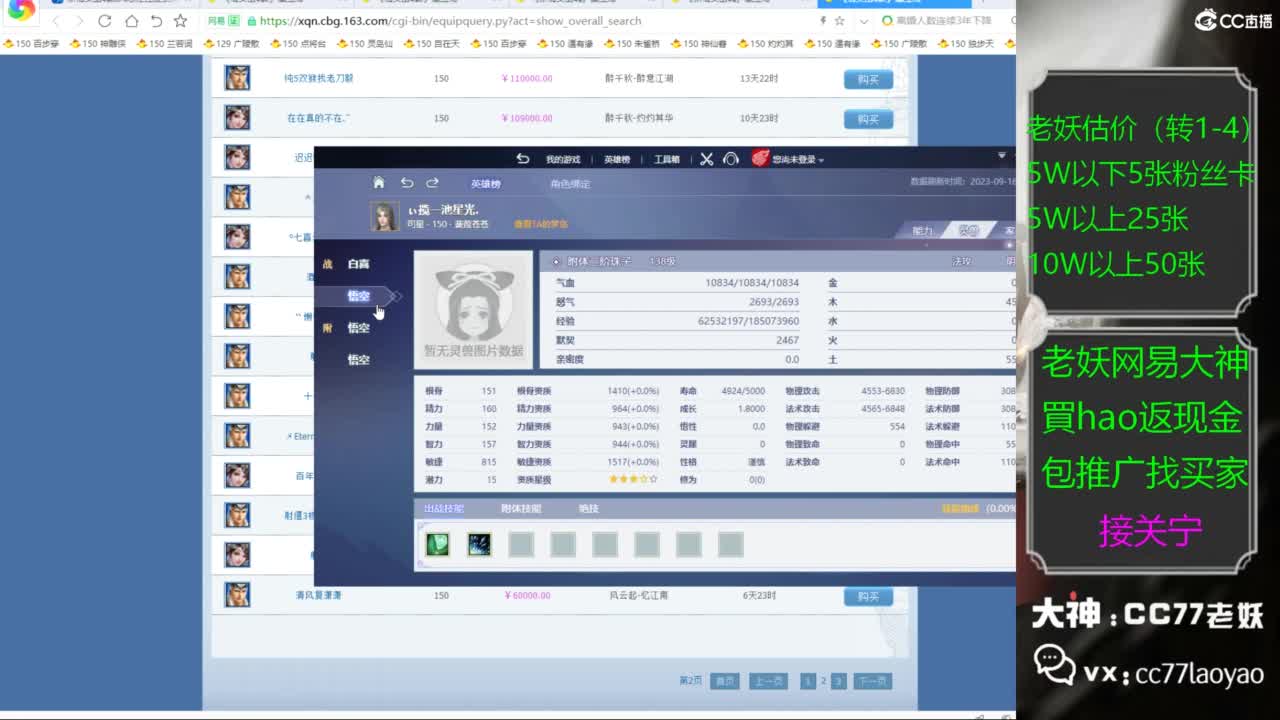Click the 购买 button for the ¥60000.00 listing
The height and width of the screenshot is (720, 1280).
tap(868, 596)
